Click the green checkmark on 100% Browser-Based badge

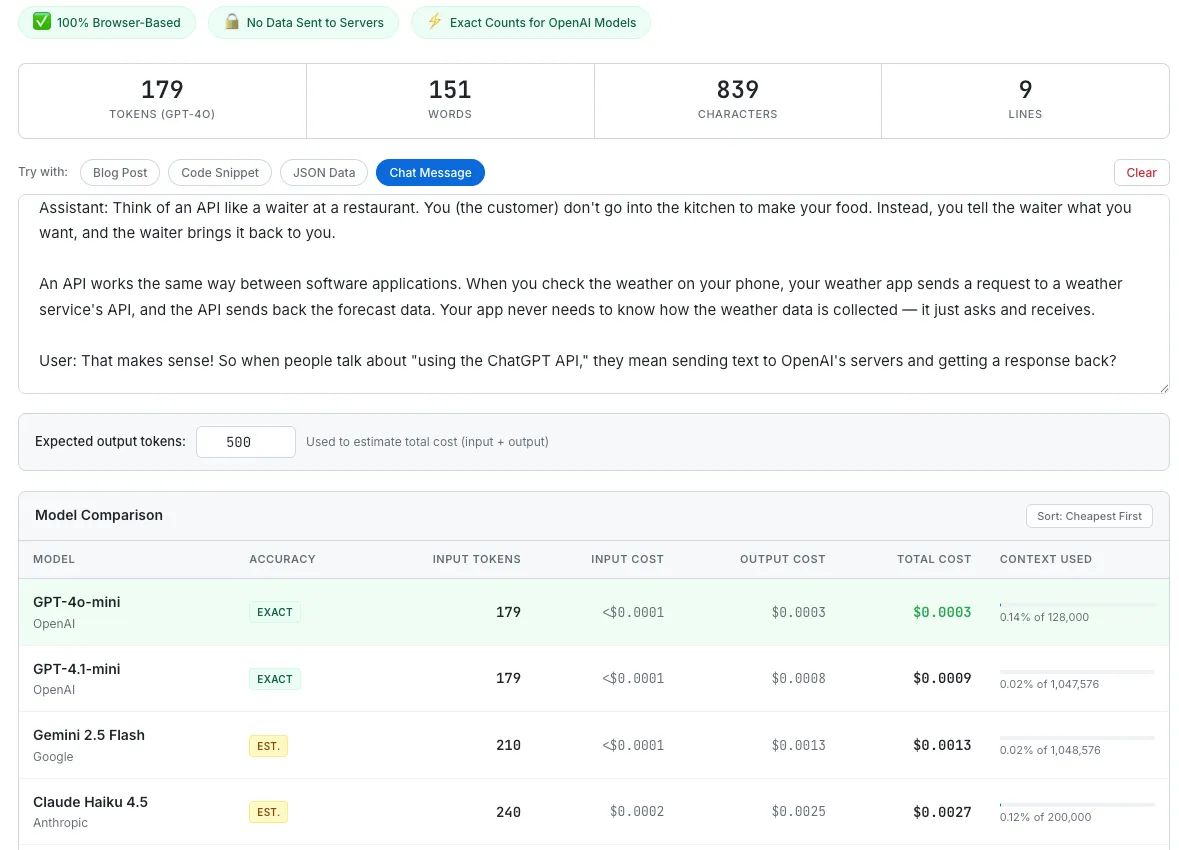pos(41,22)
